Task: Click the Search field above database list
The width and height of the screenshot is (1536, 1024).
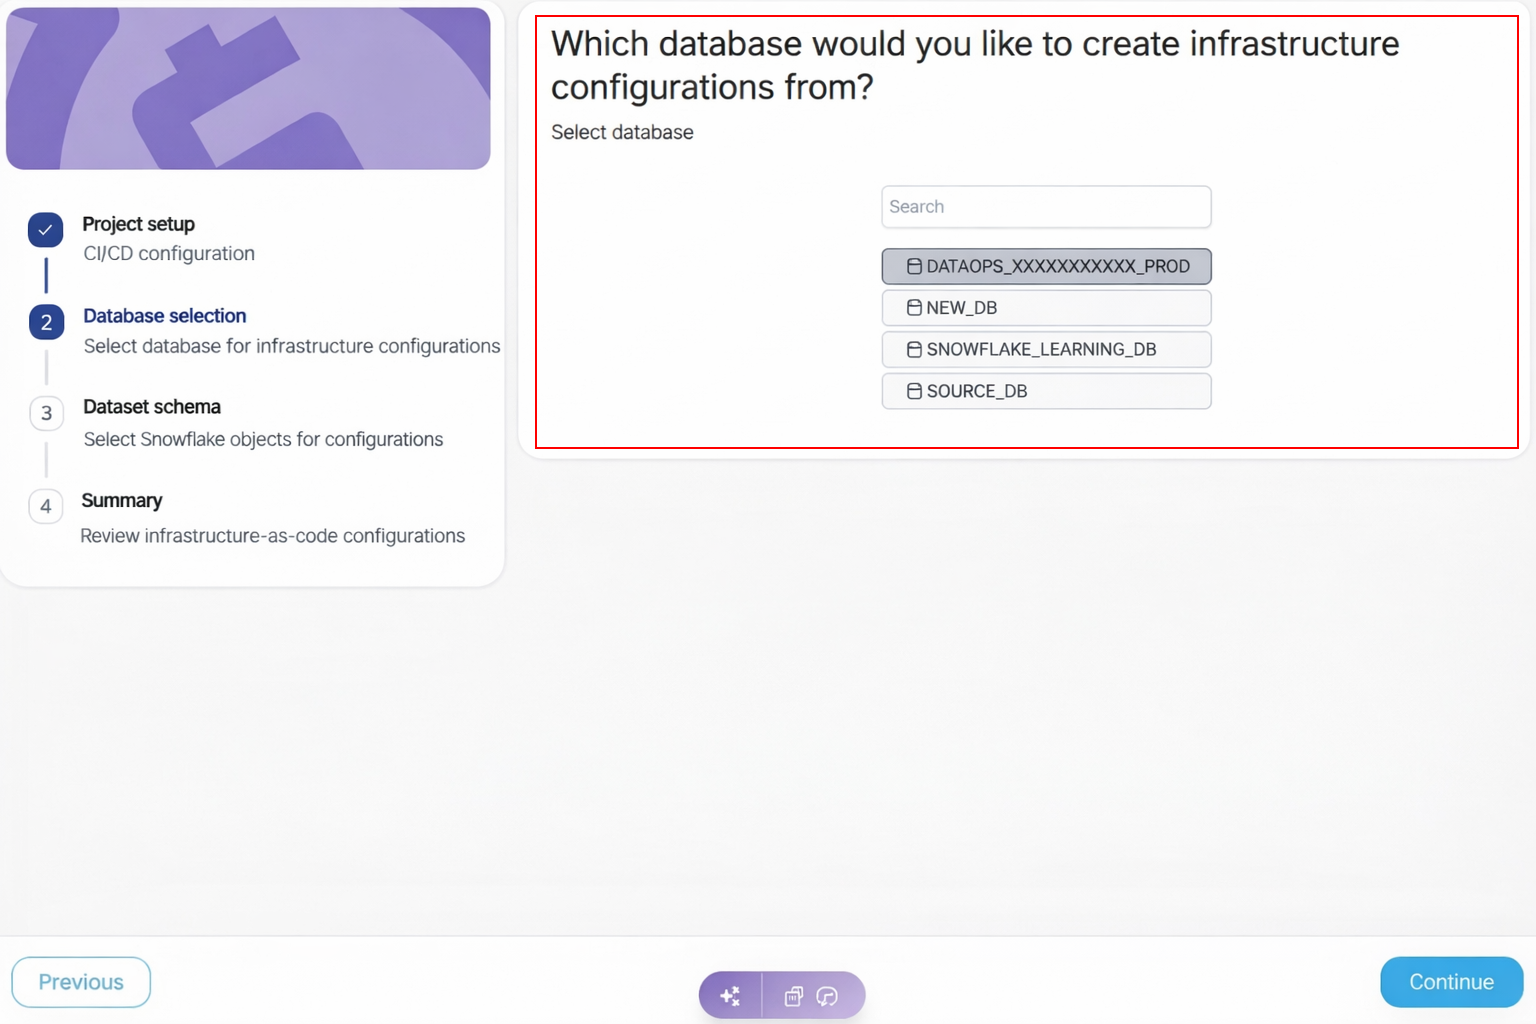Action: pyautogui.click(x=1046, y=206)
